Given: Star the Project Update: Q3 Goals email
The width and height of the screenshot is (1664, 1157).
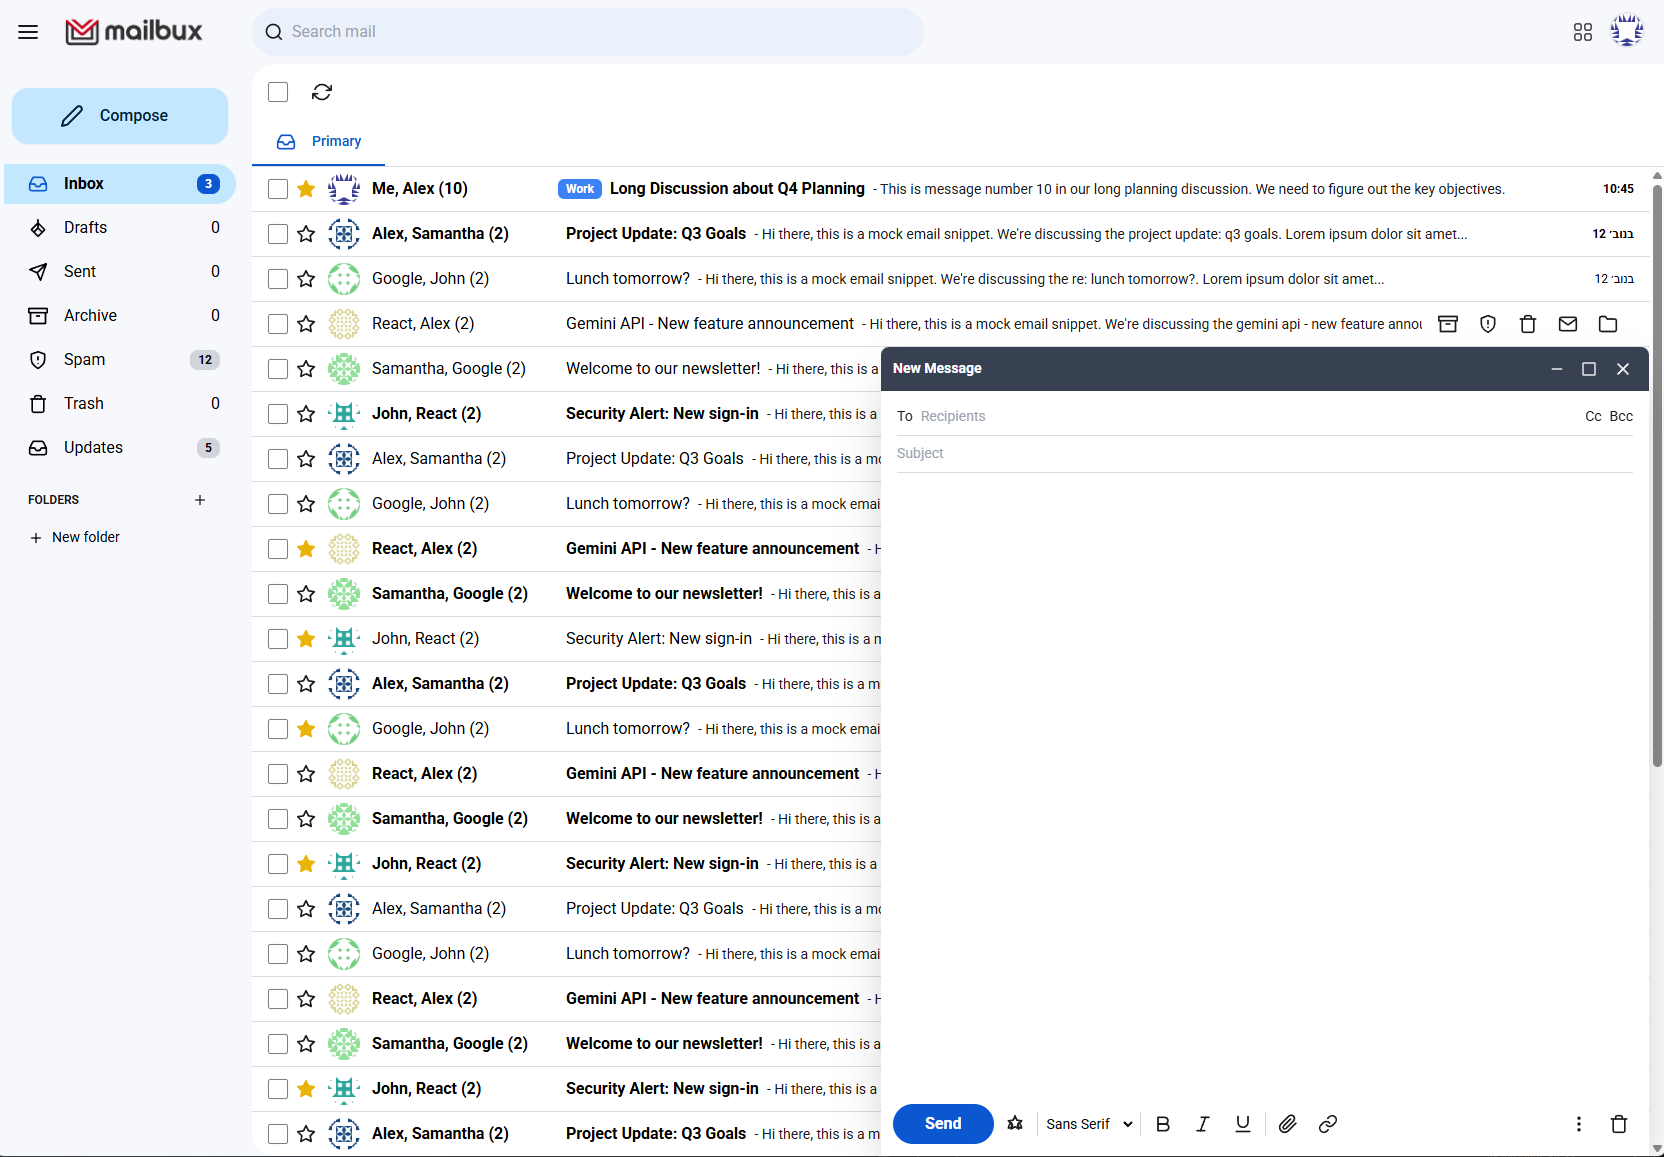Looking at the screenshot, I should point(306,234).
